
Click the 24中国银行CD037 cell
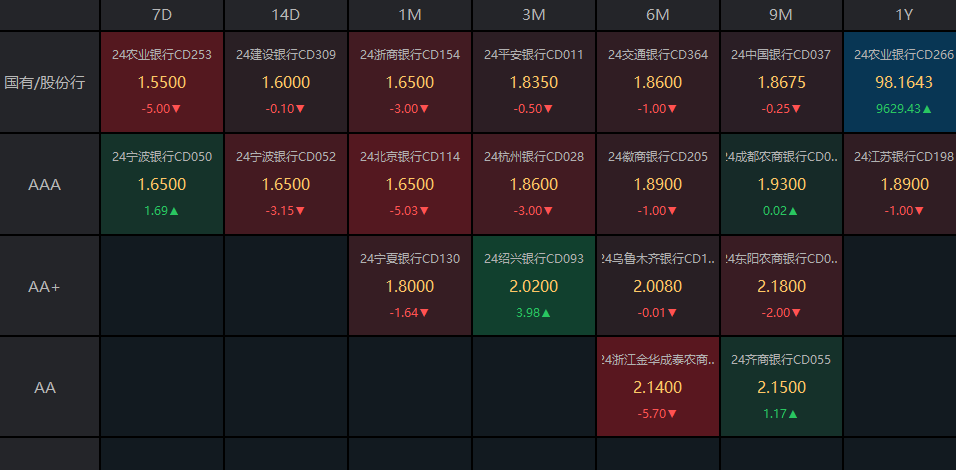(x=781, y=82)
